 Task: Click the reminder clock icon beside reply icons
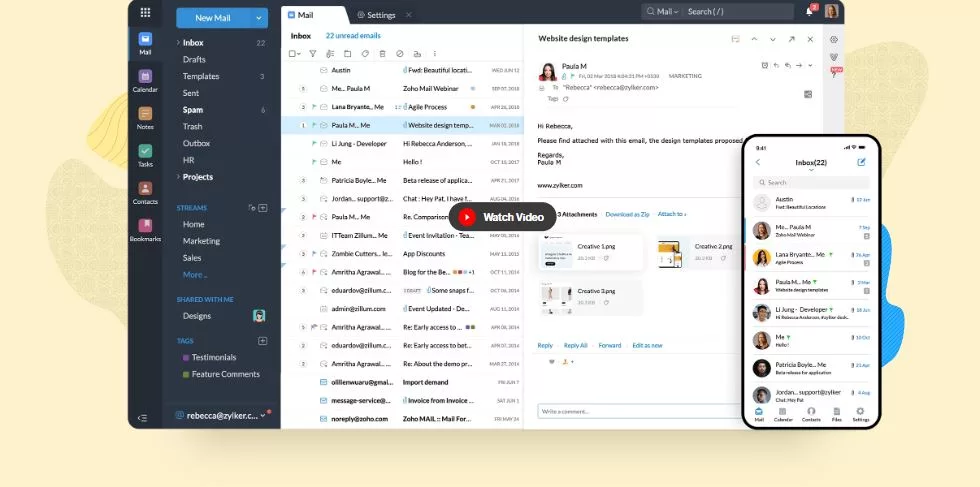(x=765, y=65)
